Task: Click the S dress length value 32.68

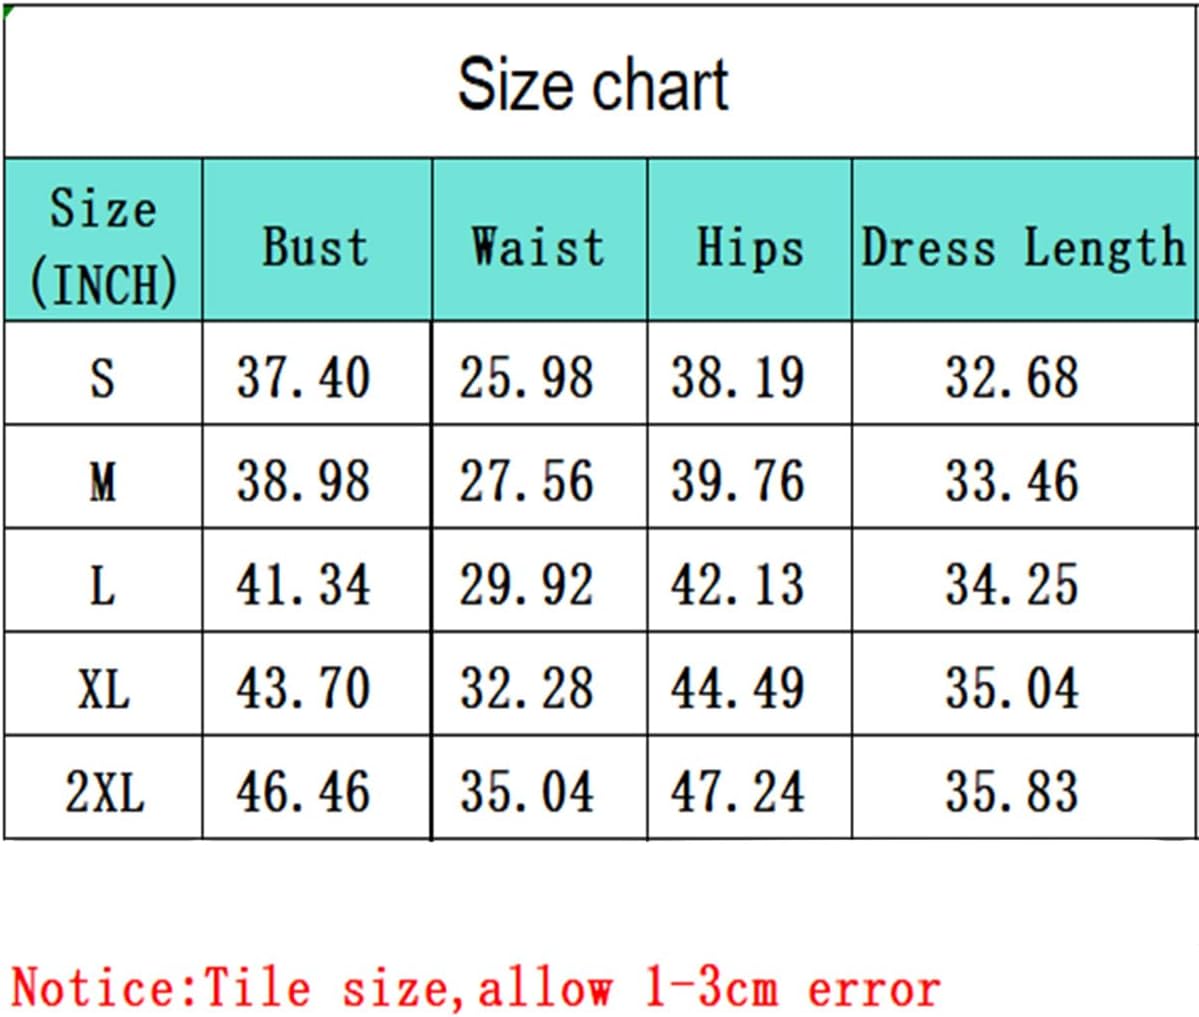Action: pos(1012,378)
